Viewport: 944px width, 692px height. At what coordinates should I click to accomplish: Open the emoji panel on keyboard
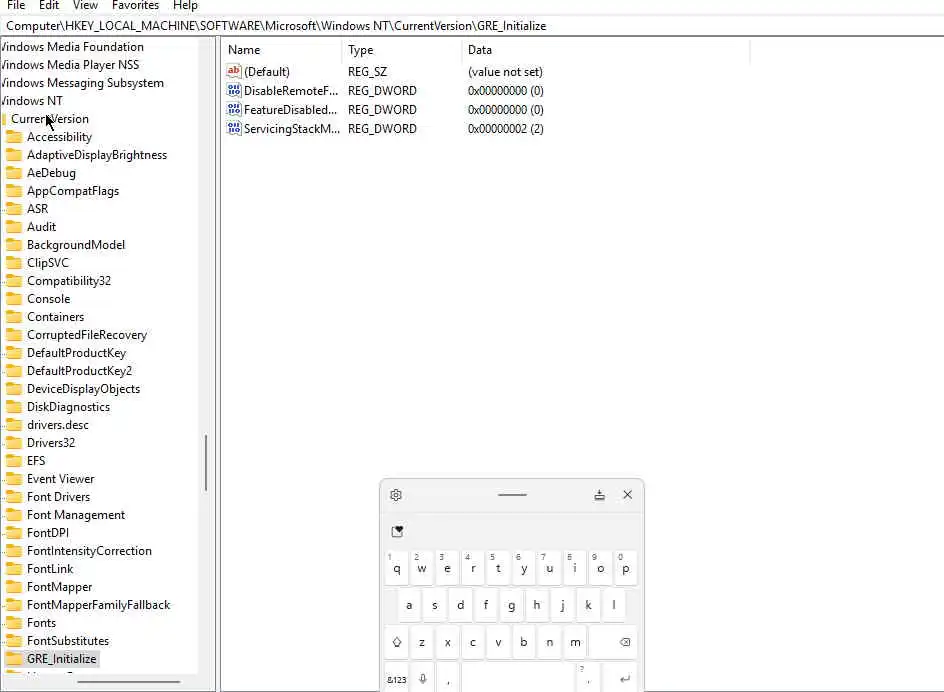[x=397, y=531]
